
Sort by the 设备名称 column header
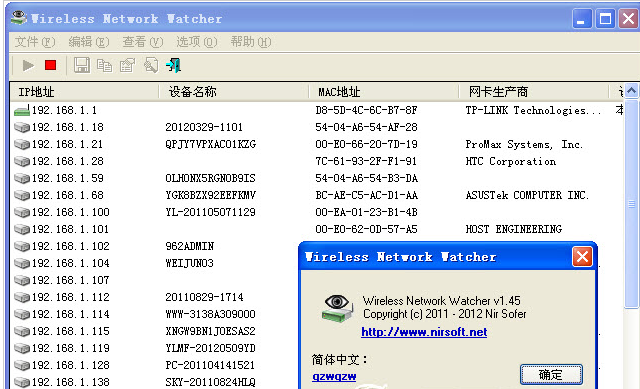pos(233,92)
